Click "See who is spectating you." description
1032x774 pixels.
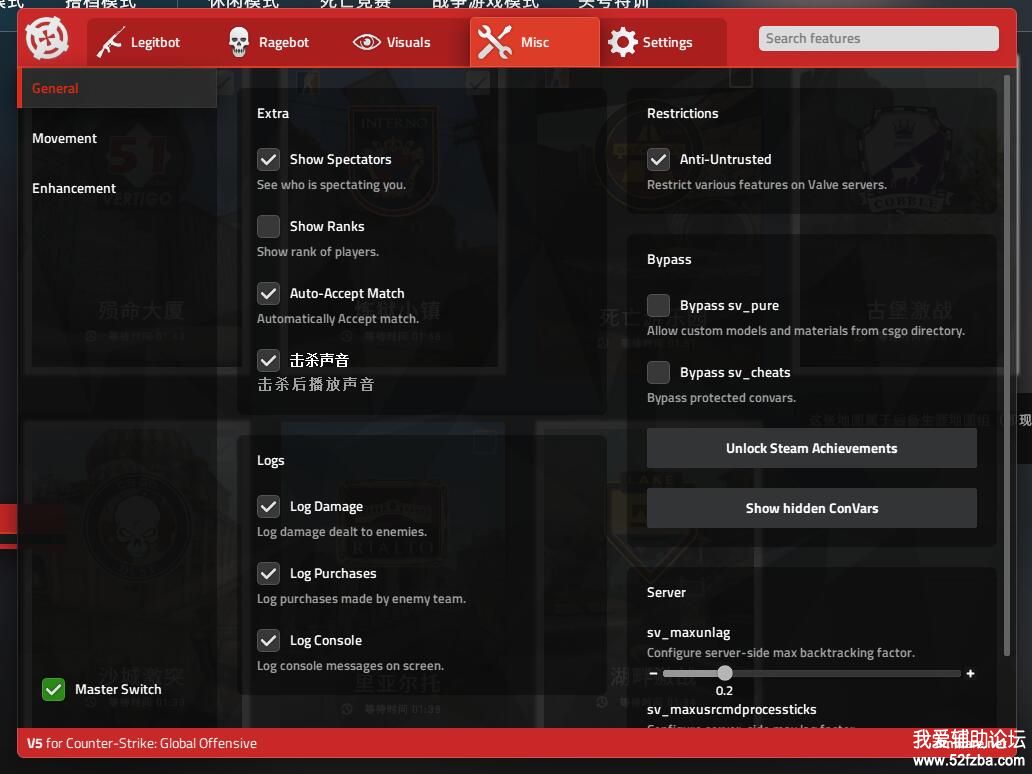pyautogui.click(x=331, y=185)
